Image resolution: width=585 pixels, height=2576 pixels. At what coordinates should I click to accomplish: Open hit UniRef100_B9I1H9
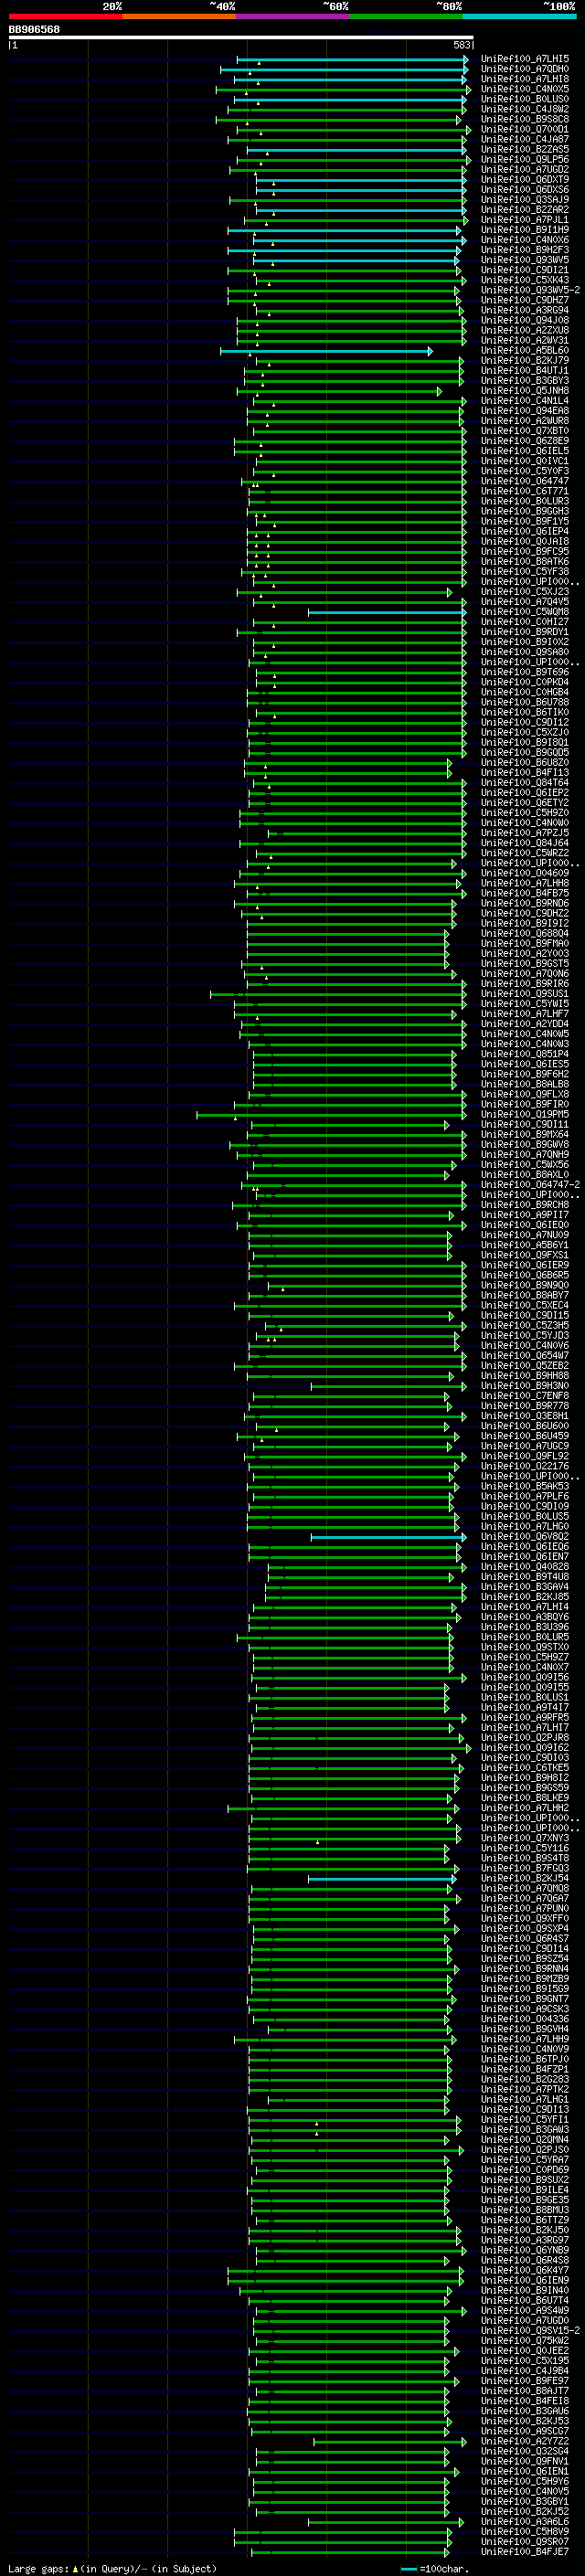(525, 230)
